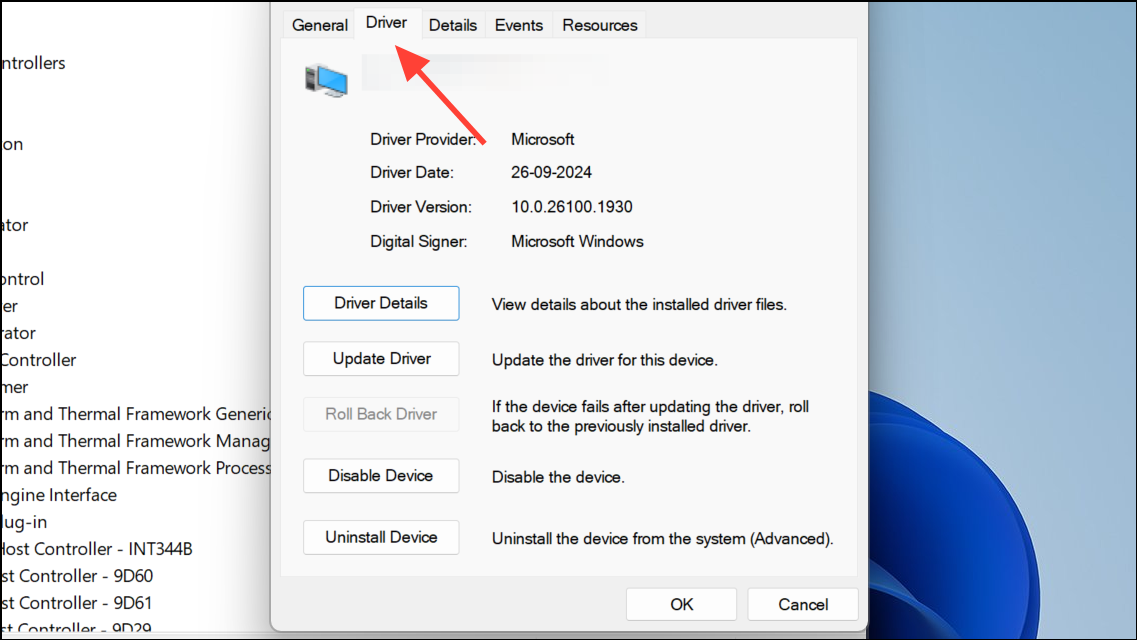This screenshot has height=640, width=1137.
Task: Click the Update Driver button
Action: point(381,359)
